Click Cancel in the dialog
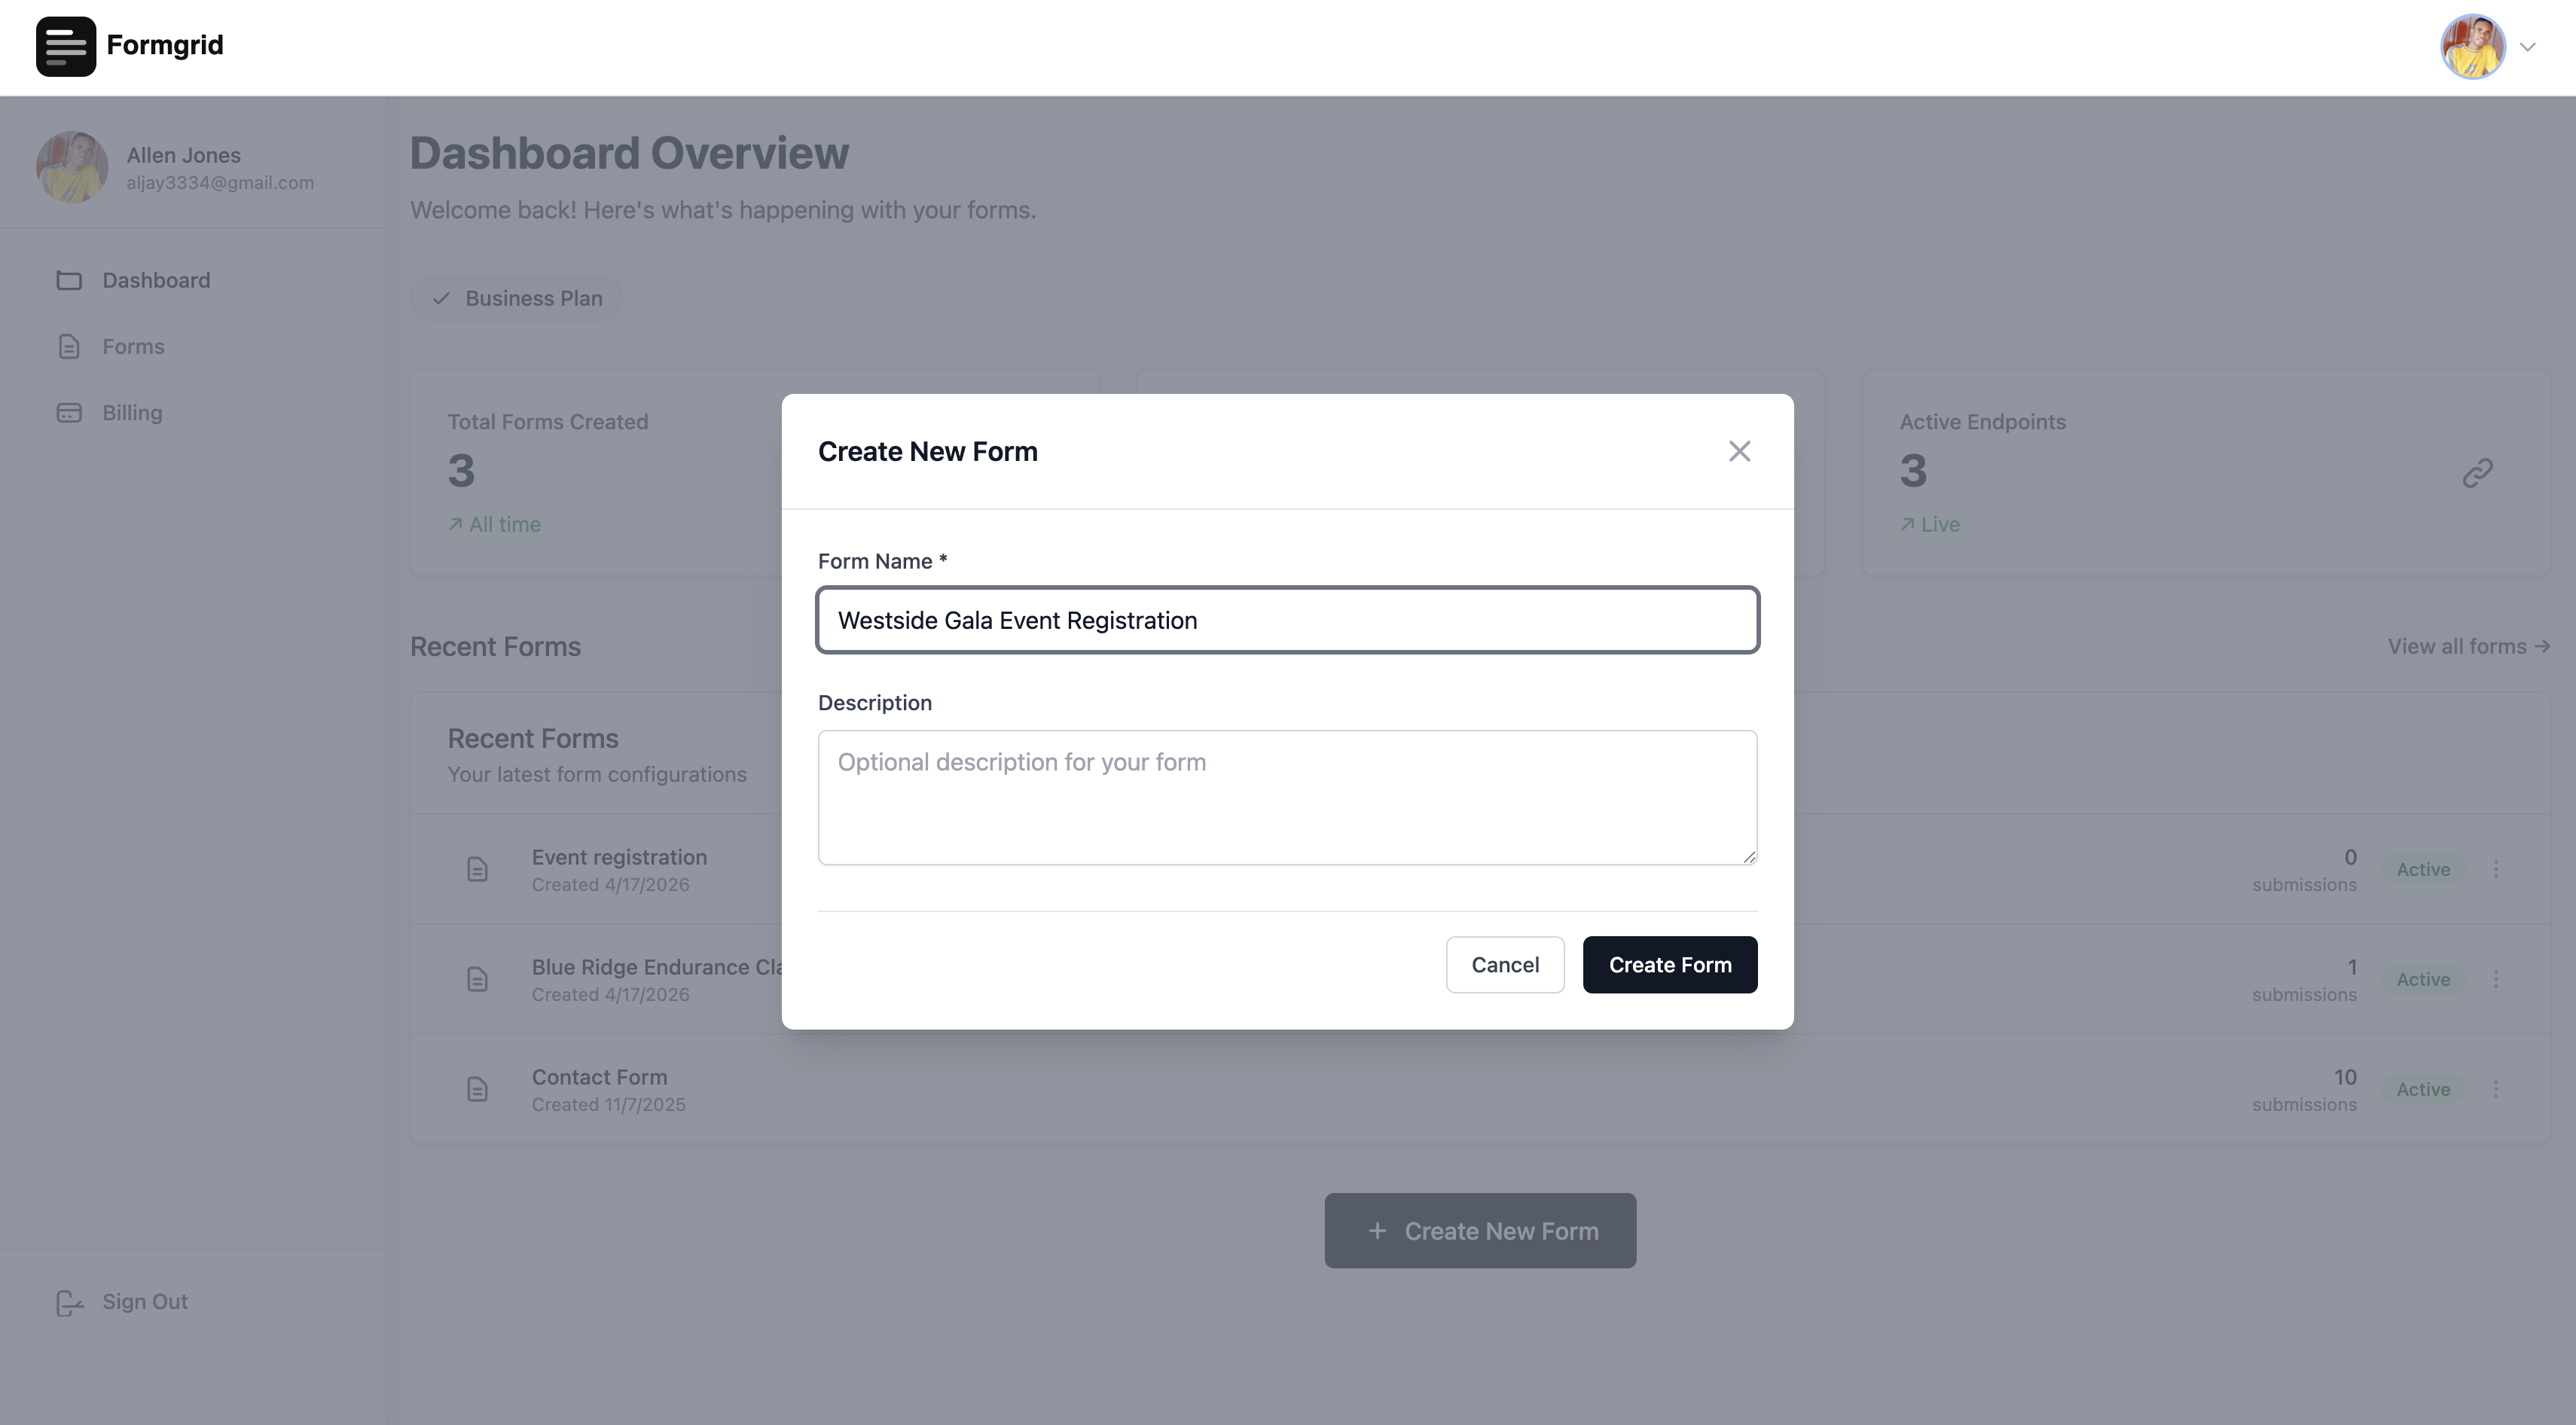The image size is (2576, 1425). [1504, 965]
